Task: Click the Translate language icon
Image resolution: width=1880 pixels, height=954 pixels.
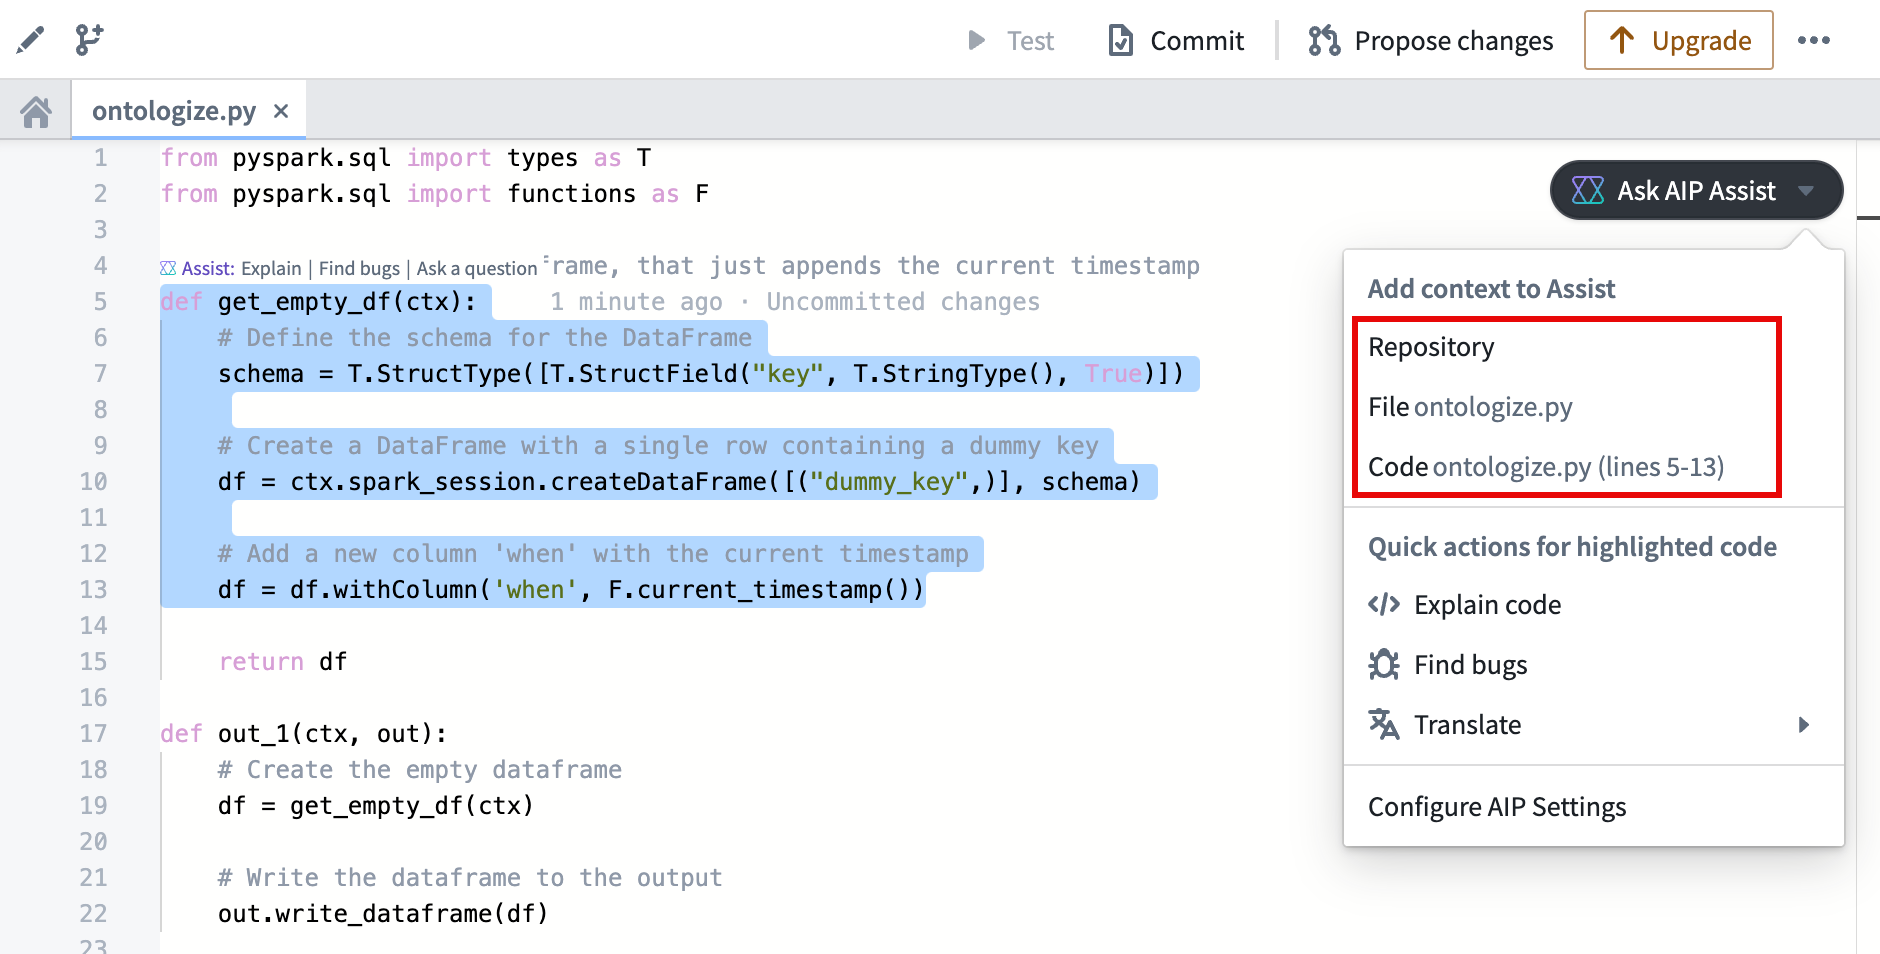Action: pyautogui.click(x=1384, y=725)
